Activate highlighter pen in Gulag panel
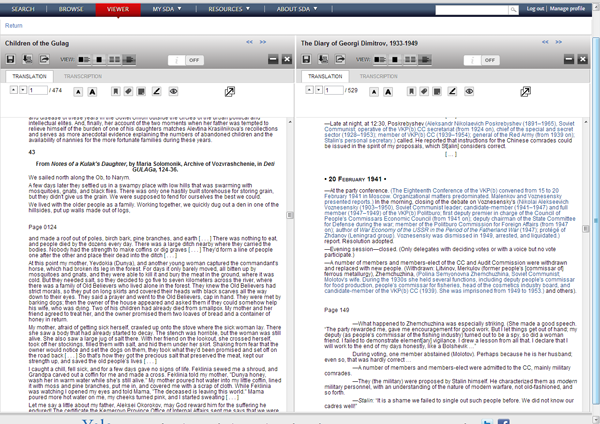 coord(157,91)
